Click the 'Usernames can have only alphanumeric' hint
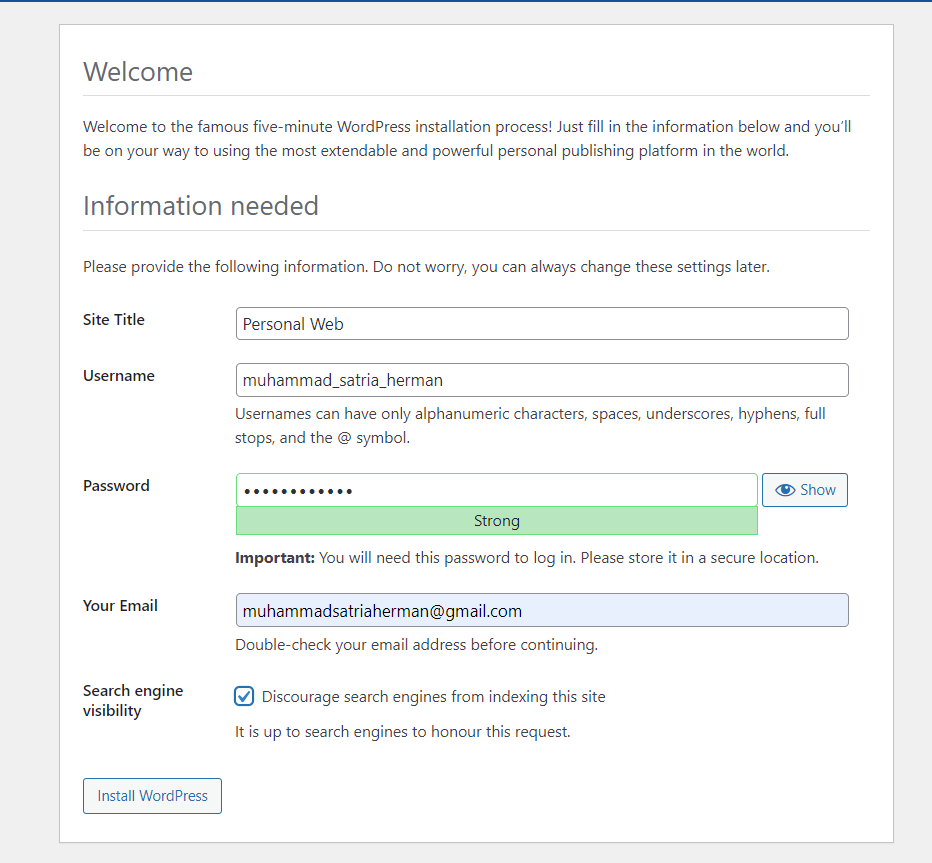 (x=530, y=426)
